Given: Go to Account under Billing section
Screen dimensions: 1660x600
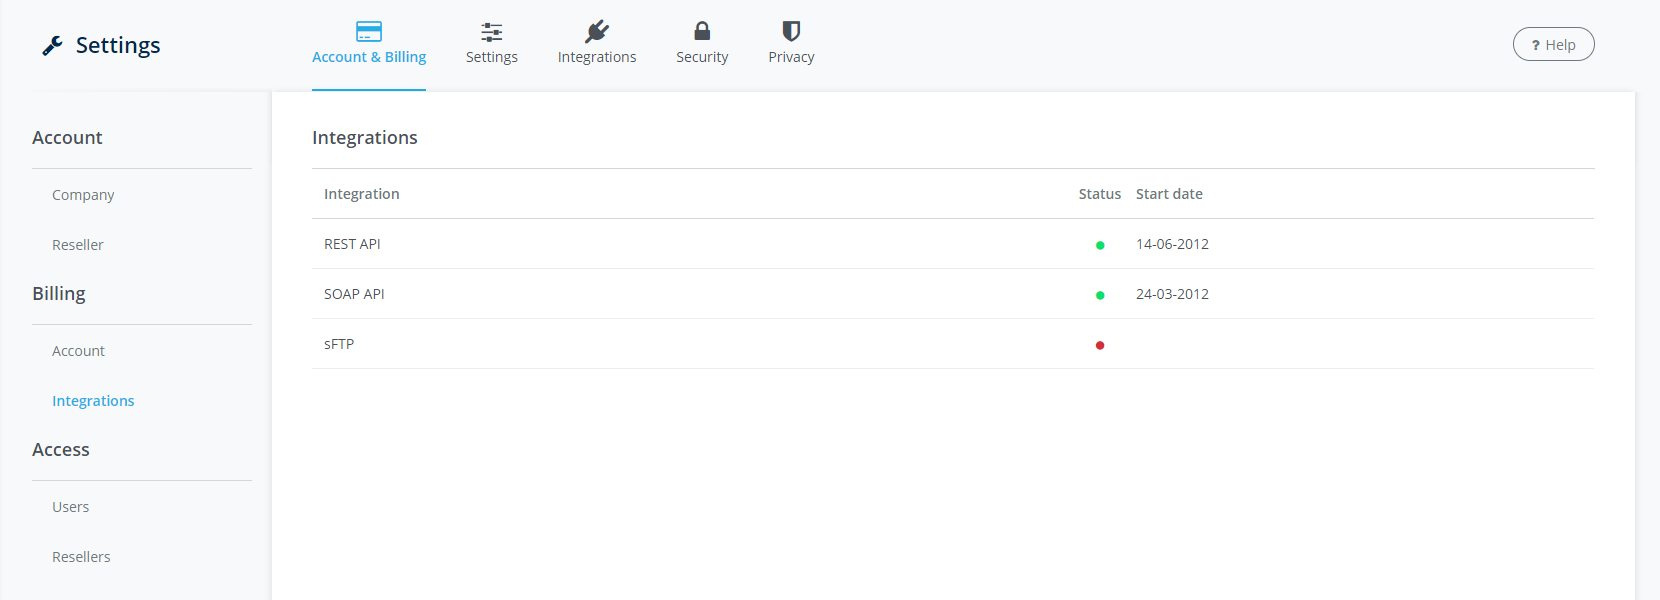Looking at the screenshot, I should [x=78, y=351].
